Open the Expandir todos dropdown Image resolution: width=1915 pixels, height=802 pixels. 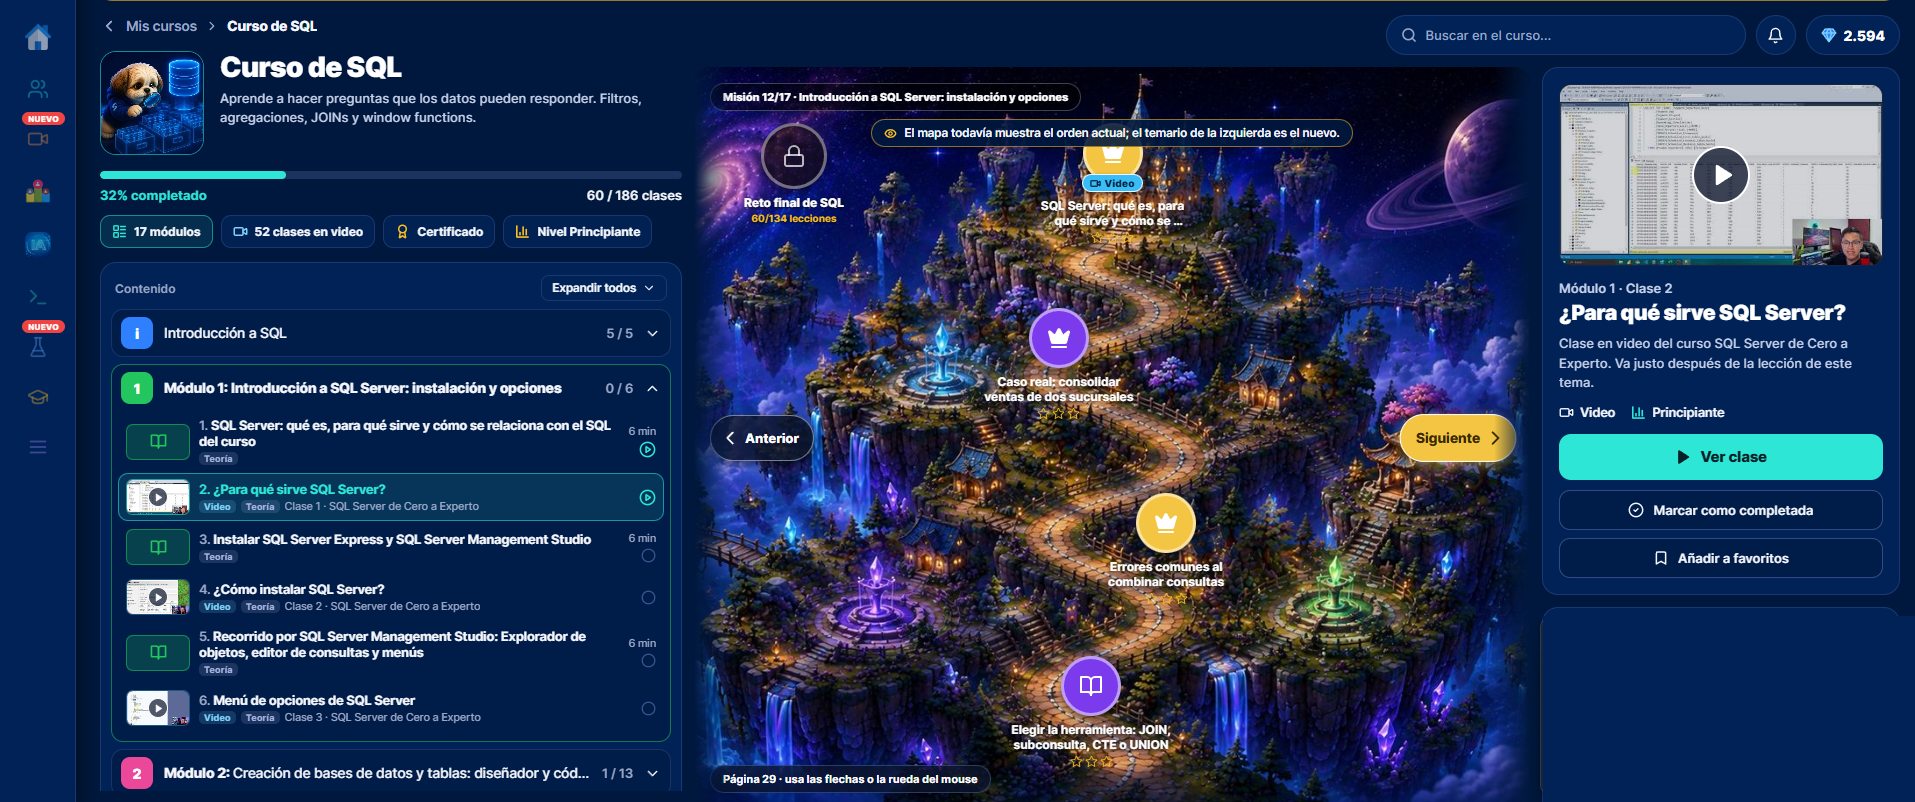pyautogui.click(x=603, y=288)
